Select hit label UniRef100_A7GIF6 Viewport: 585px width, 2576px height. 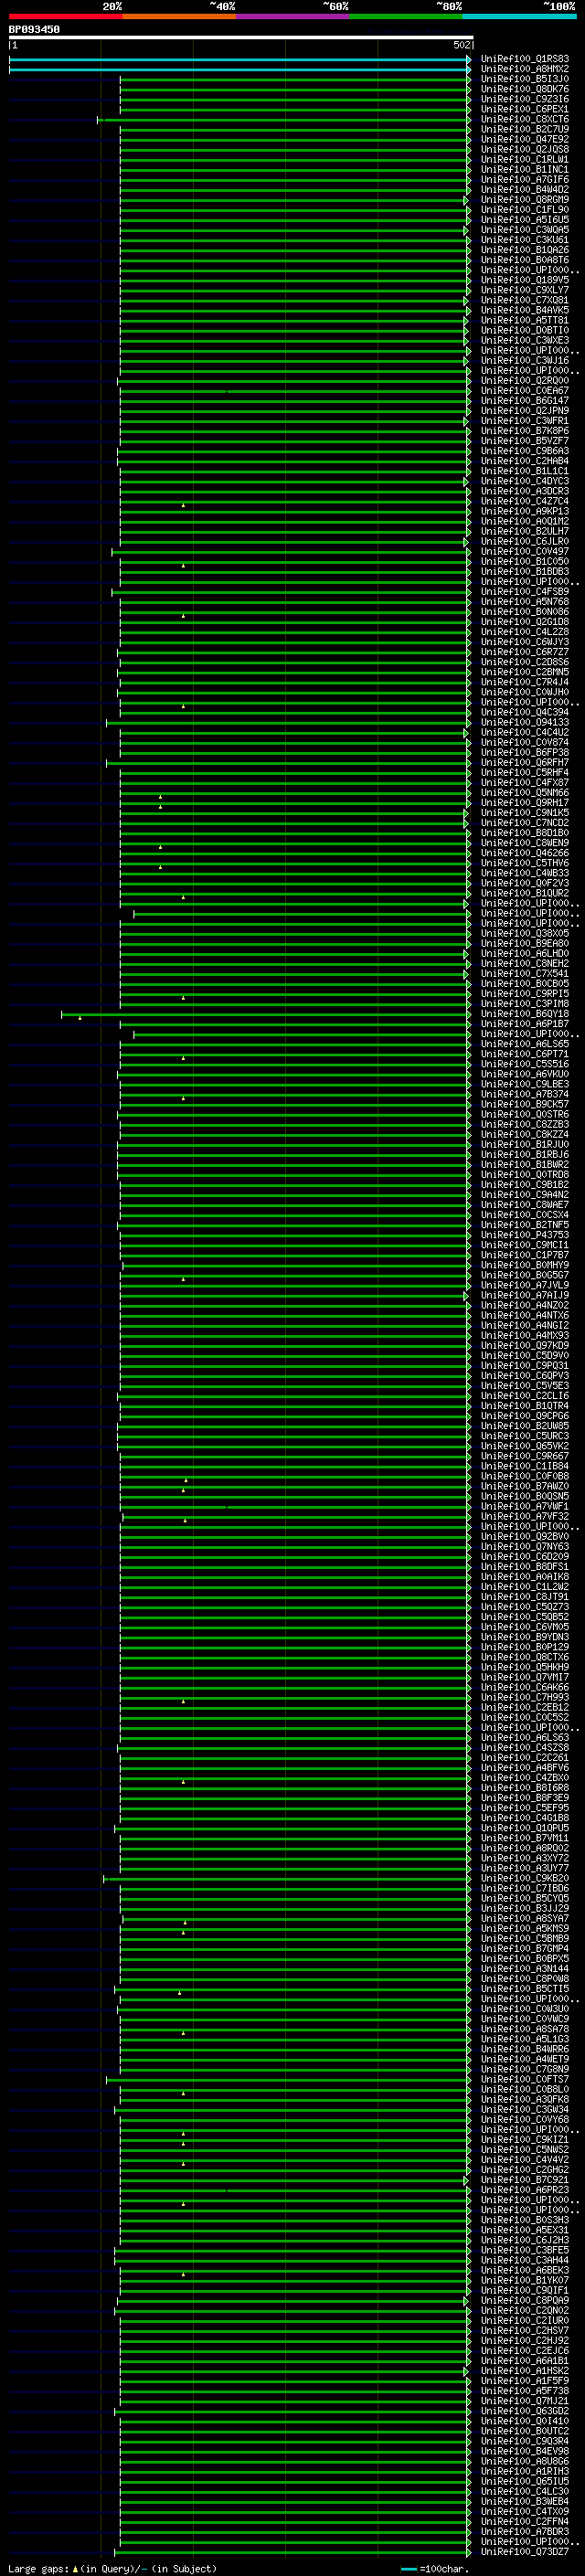(524, 180)
